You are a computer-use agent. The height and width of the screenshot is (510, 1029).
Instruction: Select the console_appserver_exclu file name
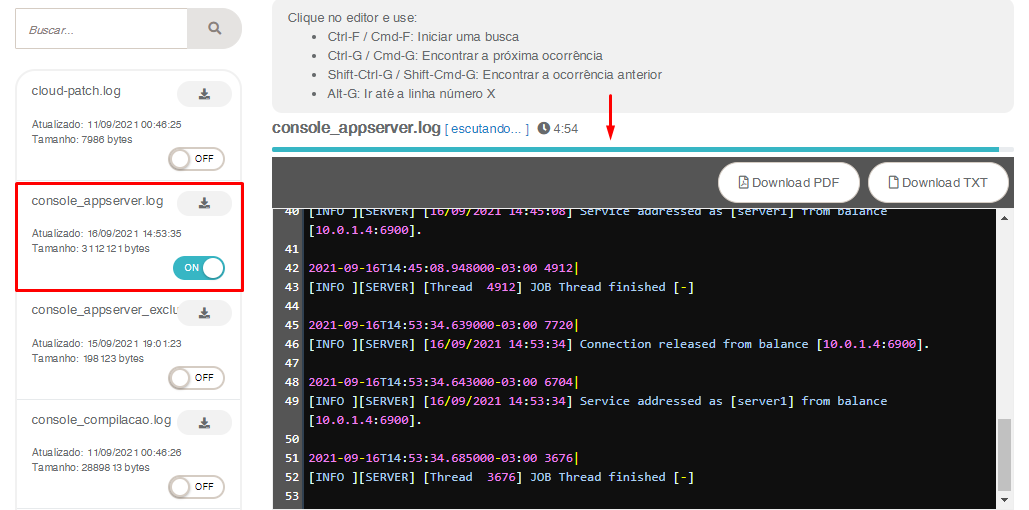coord(105,310)
